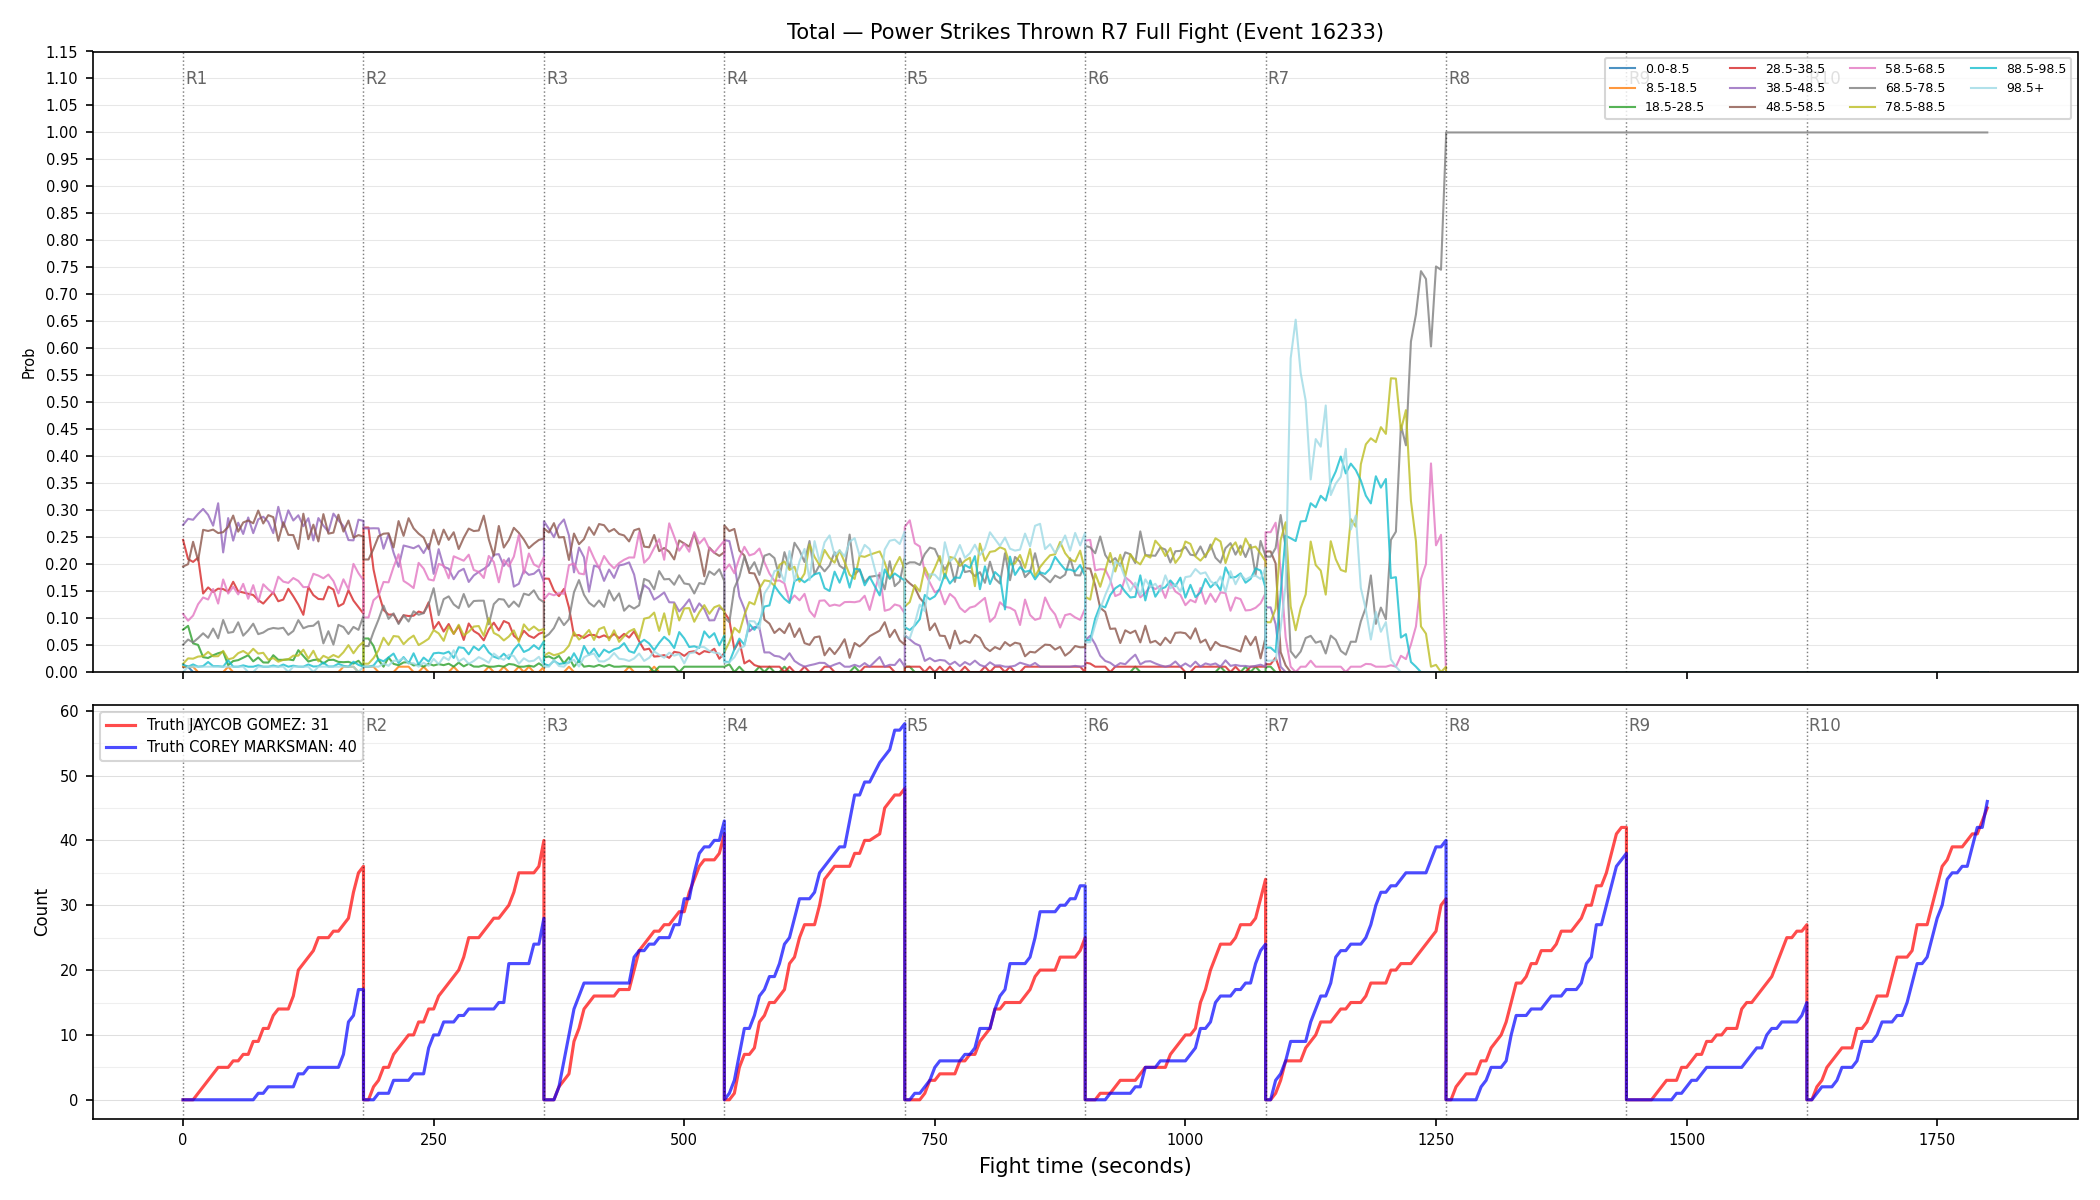
Task: Click round label 'R10' in the count chart
Action: click(1824, 725)
